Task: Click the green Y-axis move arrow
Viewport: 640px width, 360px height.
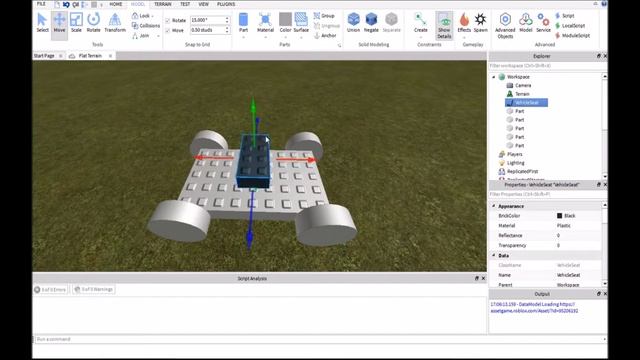Action: pyautogui.click(x=253, y=107)
